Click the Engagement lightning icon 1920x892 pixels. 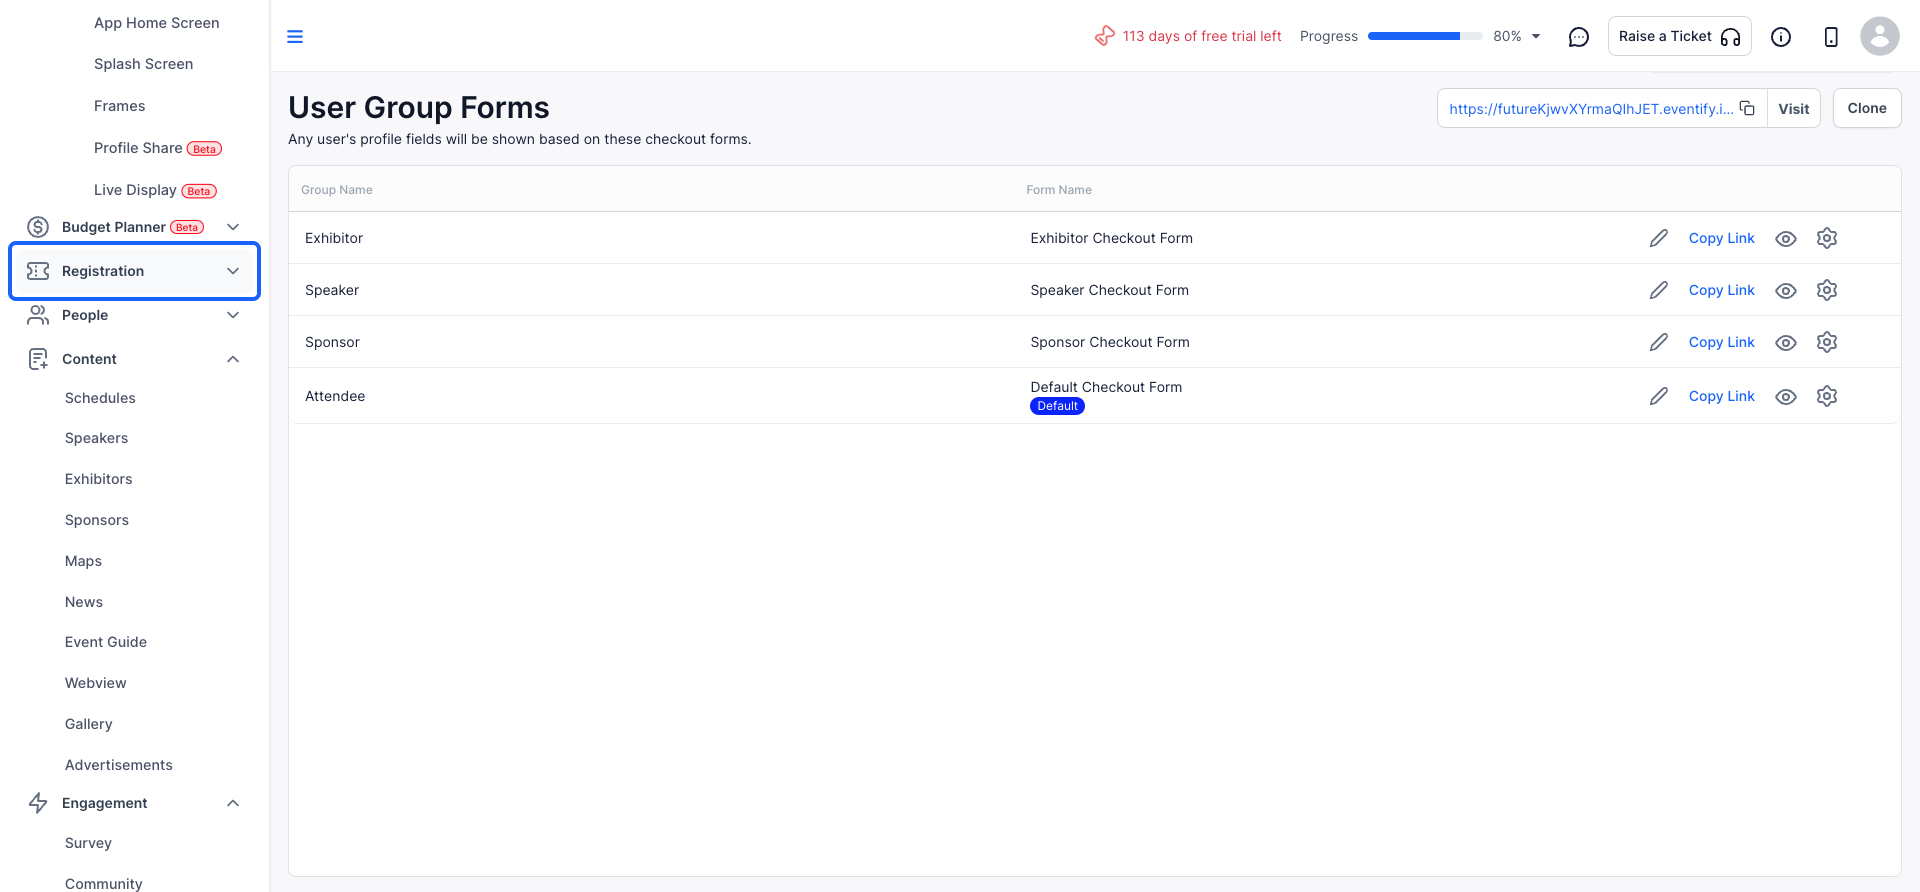(x=38, y=803)
